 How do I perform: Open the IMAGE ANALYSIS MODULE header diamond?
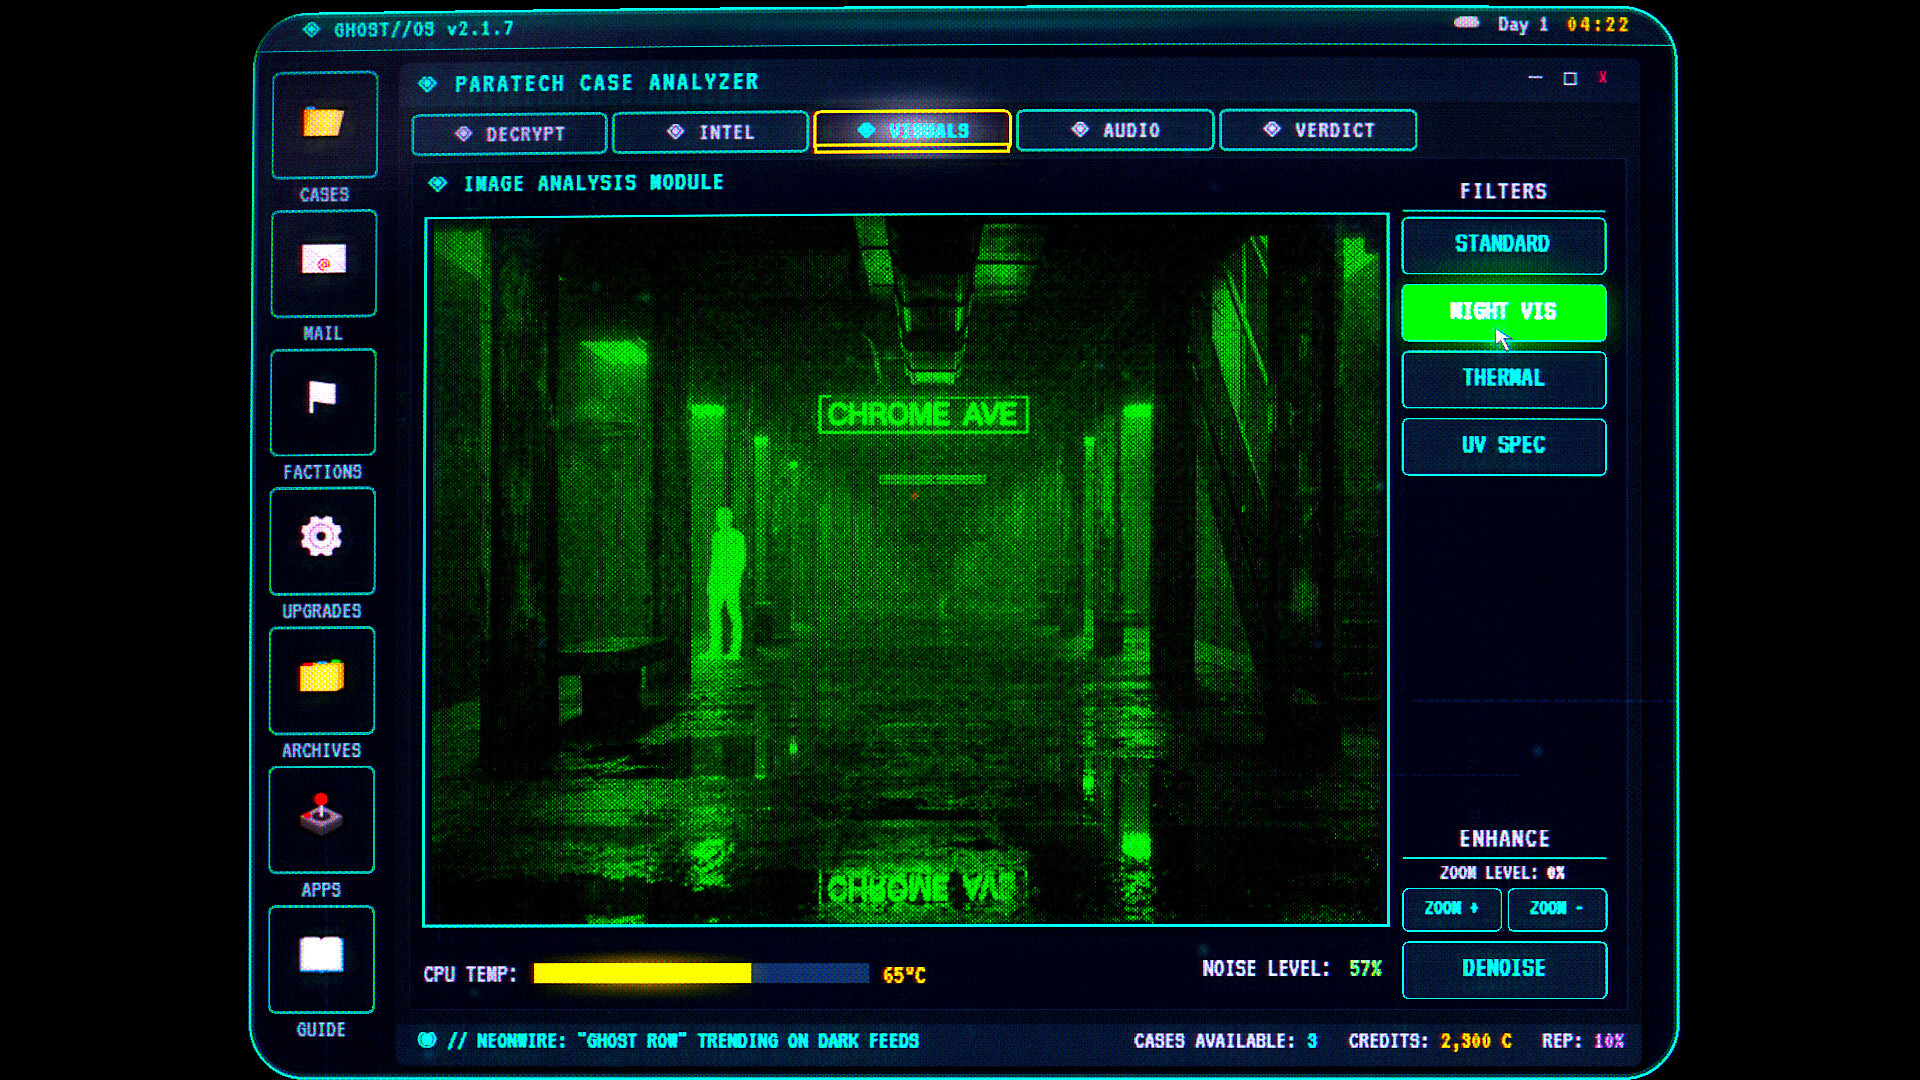438,182
